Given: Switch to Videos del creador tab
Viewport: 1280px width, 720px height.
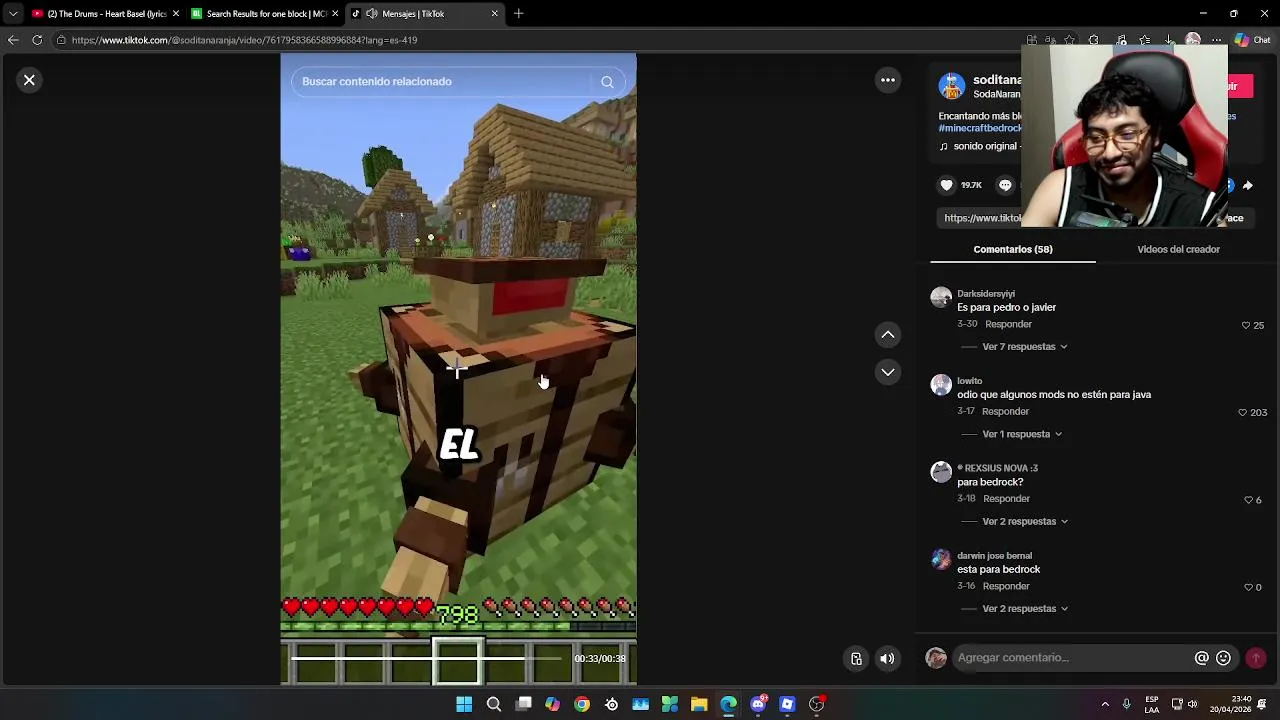Looking at the screenshot, I should click(1178, 249).
